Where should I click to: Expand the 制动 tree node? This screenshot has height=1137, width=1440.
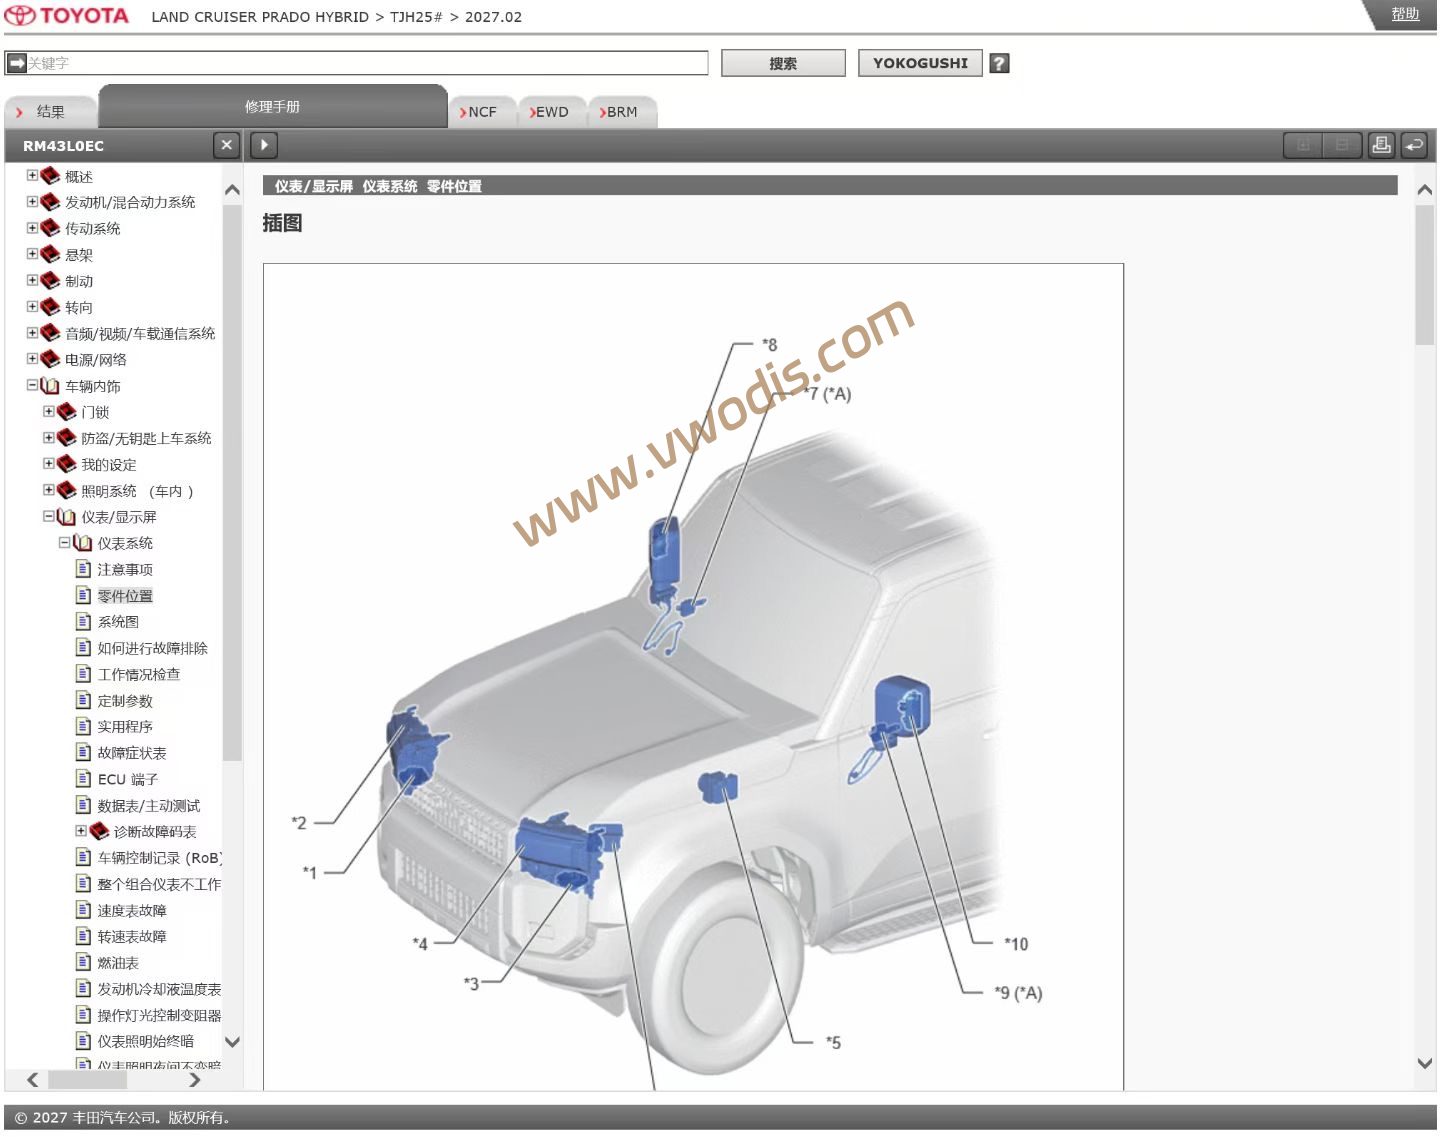(32, 280)
